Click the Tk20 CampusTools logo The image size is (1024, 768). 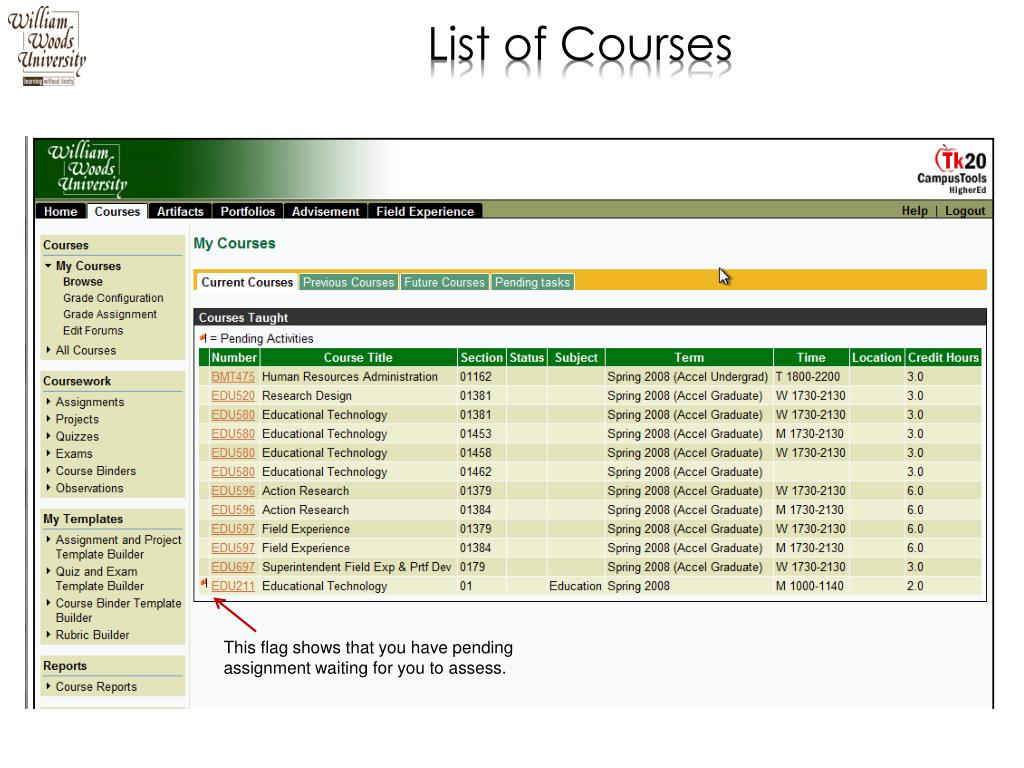952,170
